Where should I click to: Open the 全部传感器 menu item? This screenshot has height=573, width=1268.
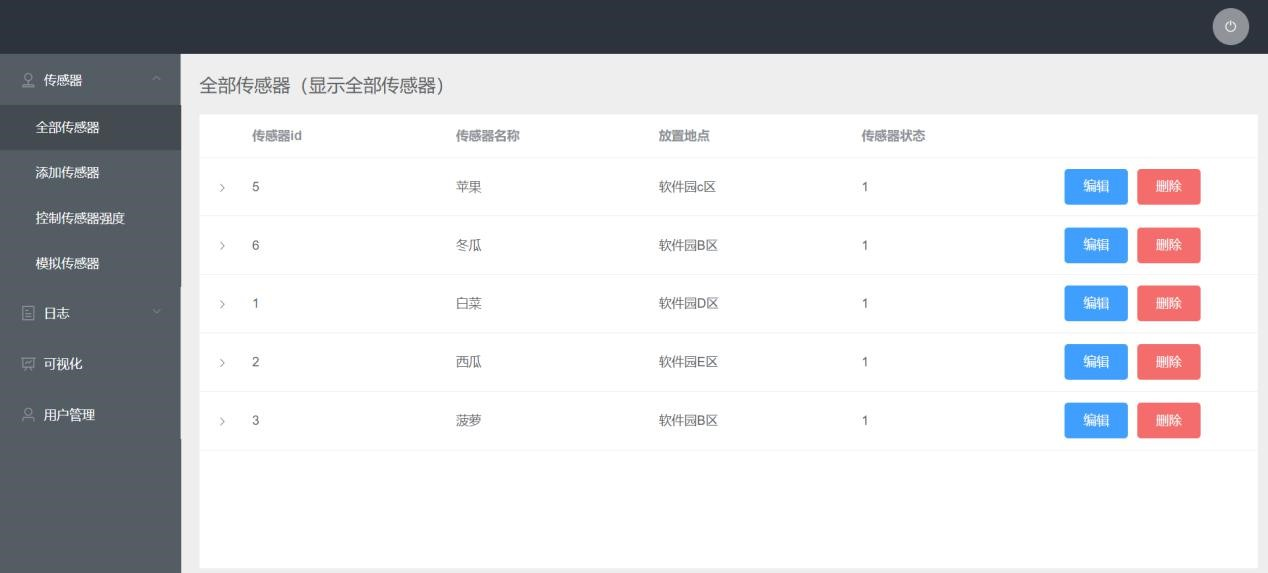click(90, 128)
